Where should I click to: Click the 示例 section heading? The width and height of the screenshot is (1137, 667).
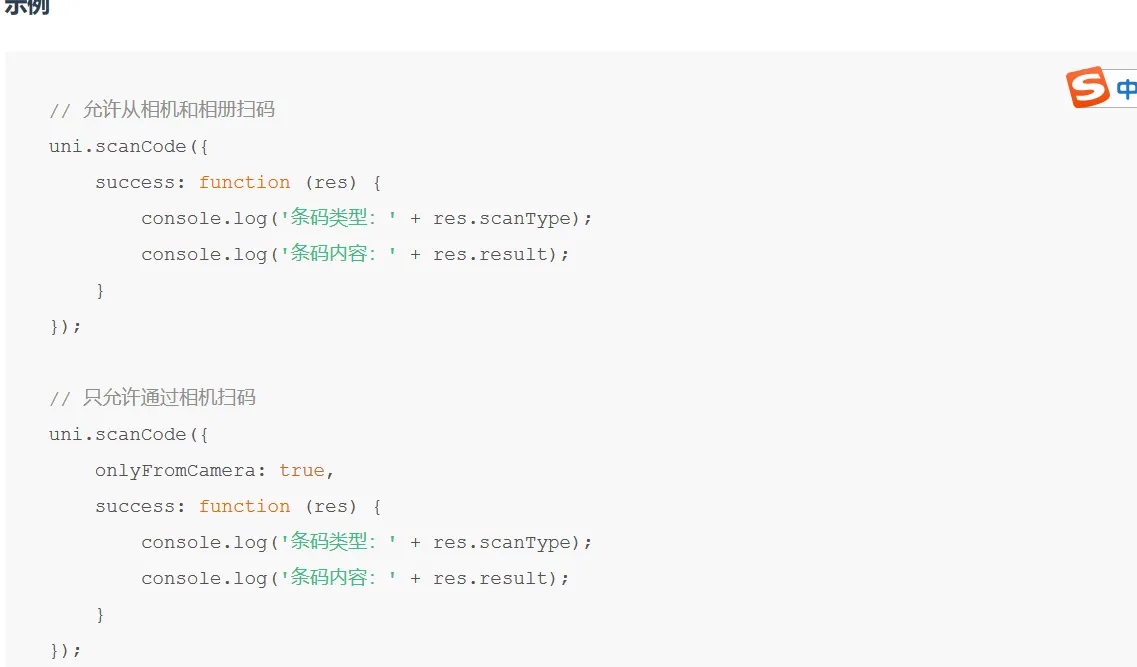[x=27, y=7]
